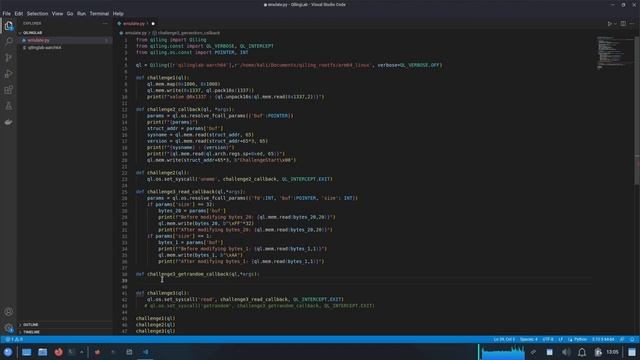The height and width of the screenshot is (360, 640).
Task: Place cursor on empty line 39
Action: click(363, 281)
